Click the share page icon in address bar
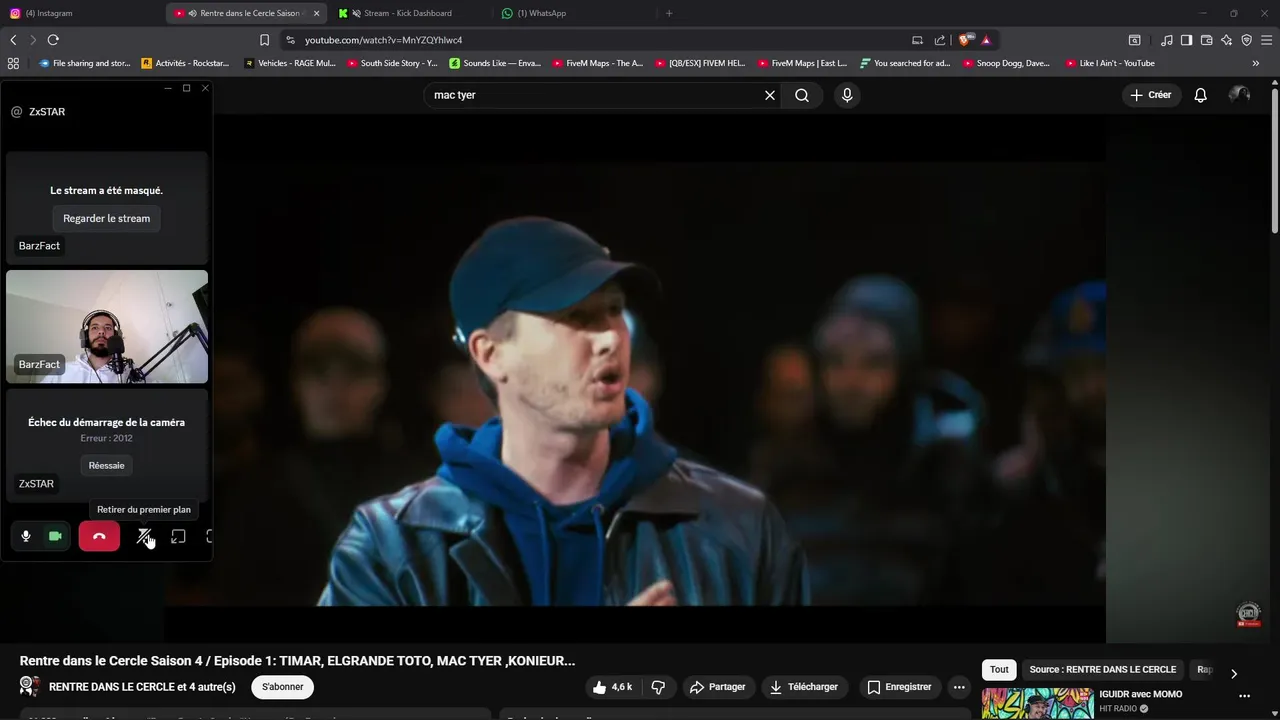The image size is (1280, 720). click(x=940, y=40)
